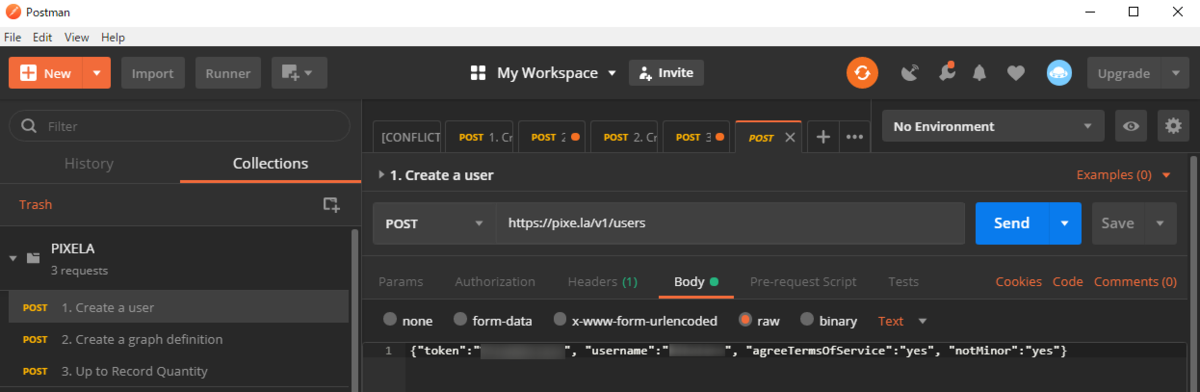The height and width of the screenshot is (392, 1200).
Task: Open the Headers (1) tab
Action: (602, 282)
